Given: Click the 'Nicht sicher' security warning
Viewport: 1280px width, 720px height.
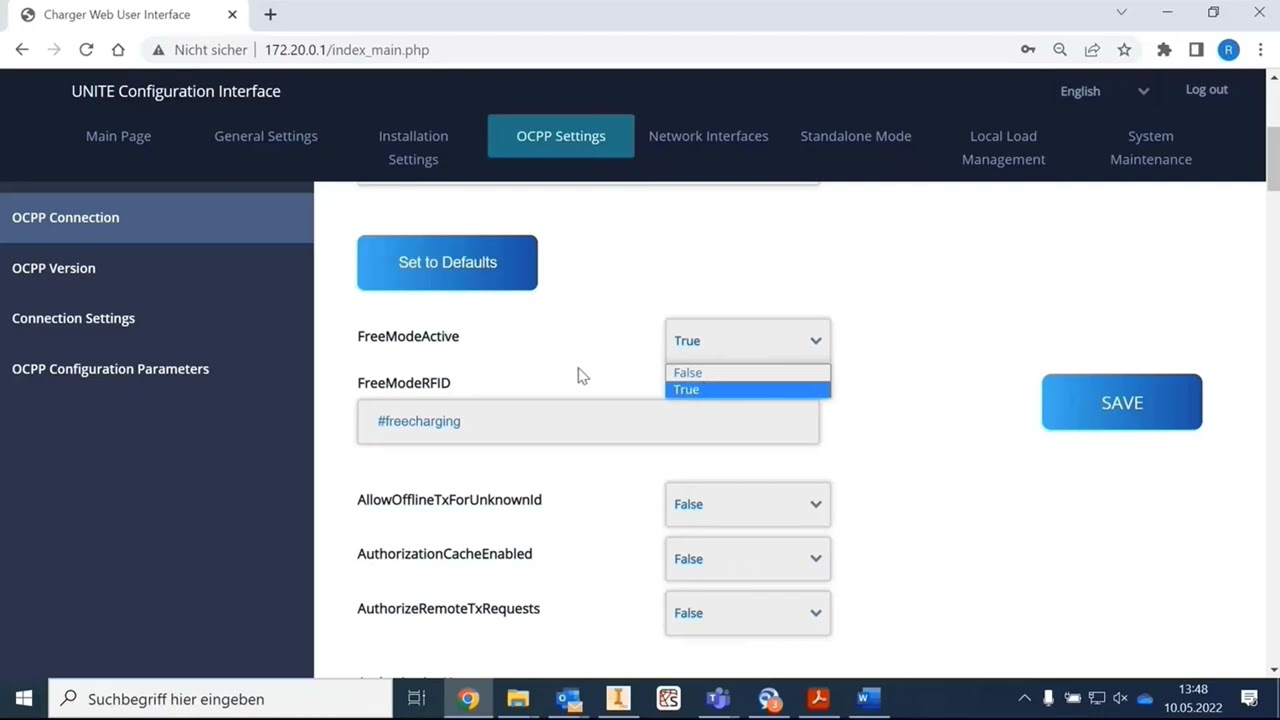Looking at the screenshot, I should click(199, 50).
